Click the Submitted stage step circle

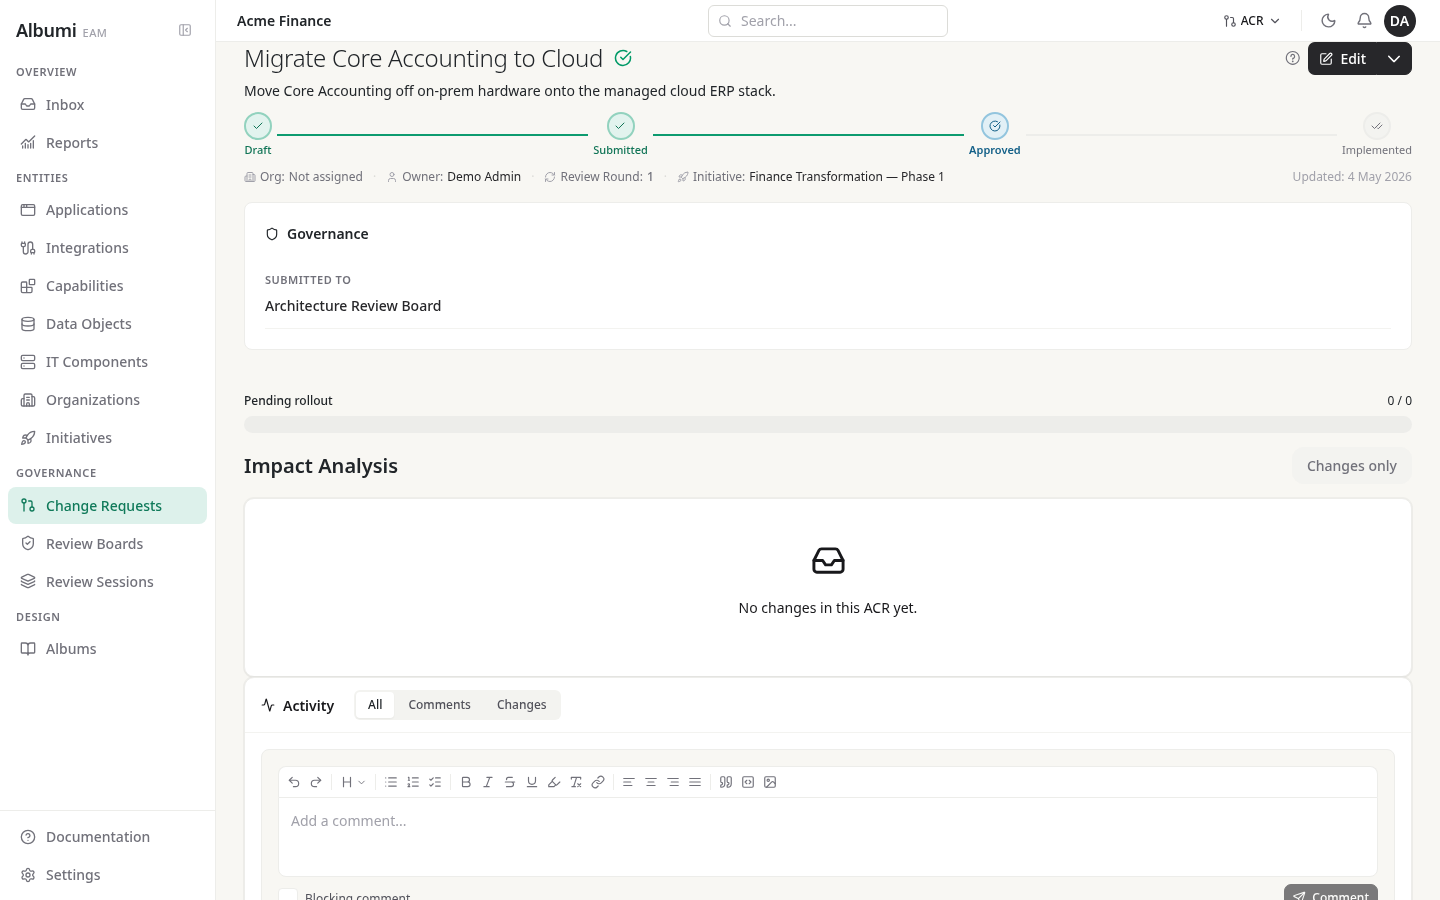coord(621,126)
